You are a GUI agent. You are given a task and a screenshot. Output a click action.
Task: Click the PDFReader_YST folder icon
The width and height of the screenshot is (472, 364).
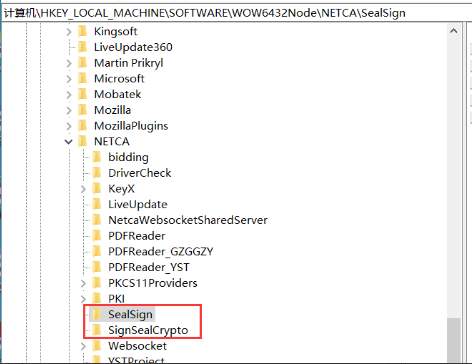pos(97,267)
